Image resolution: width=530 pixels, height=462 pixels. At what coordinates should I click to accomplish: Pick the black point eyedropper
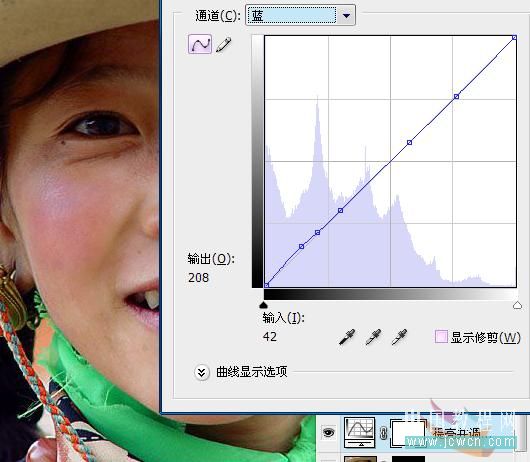[x=347, y=337]
